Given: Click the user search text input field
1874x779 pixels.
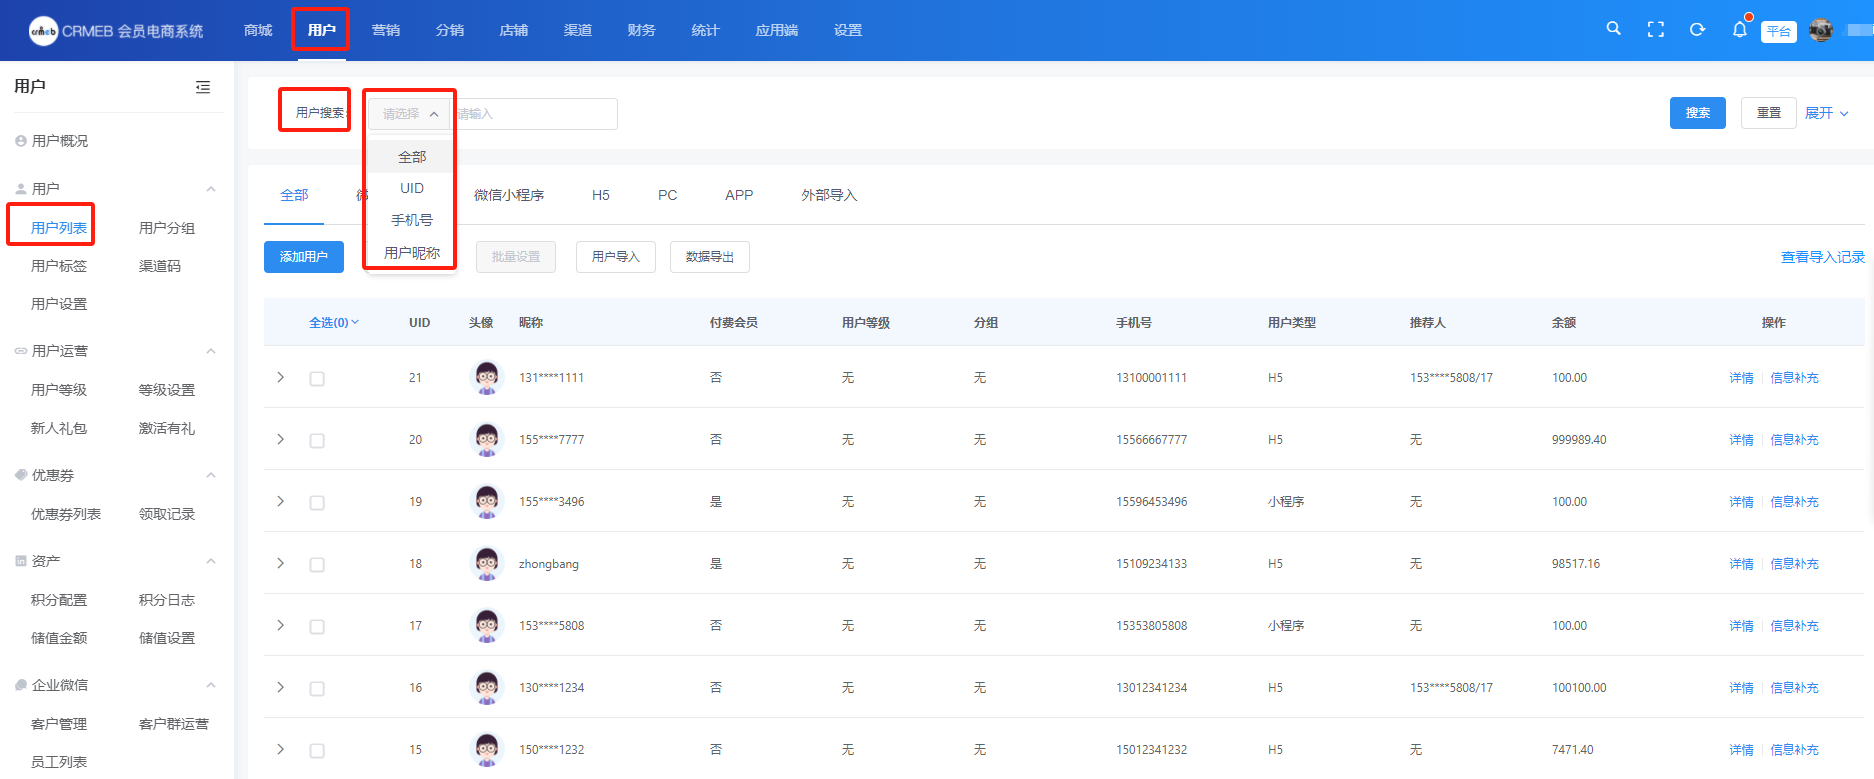Looking at the screenshot, I should 535,114.
